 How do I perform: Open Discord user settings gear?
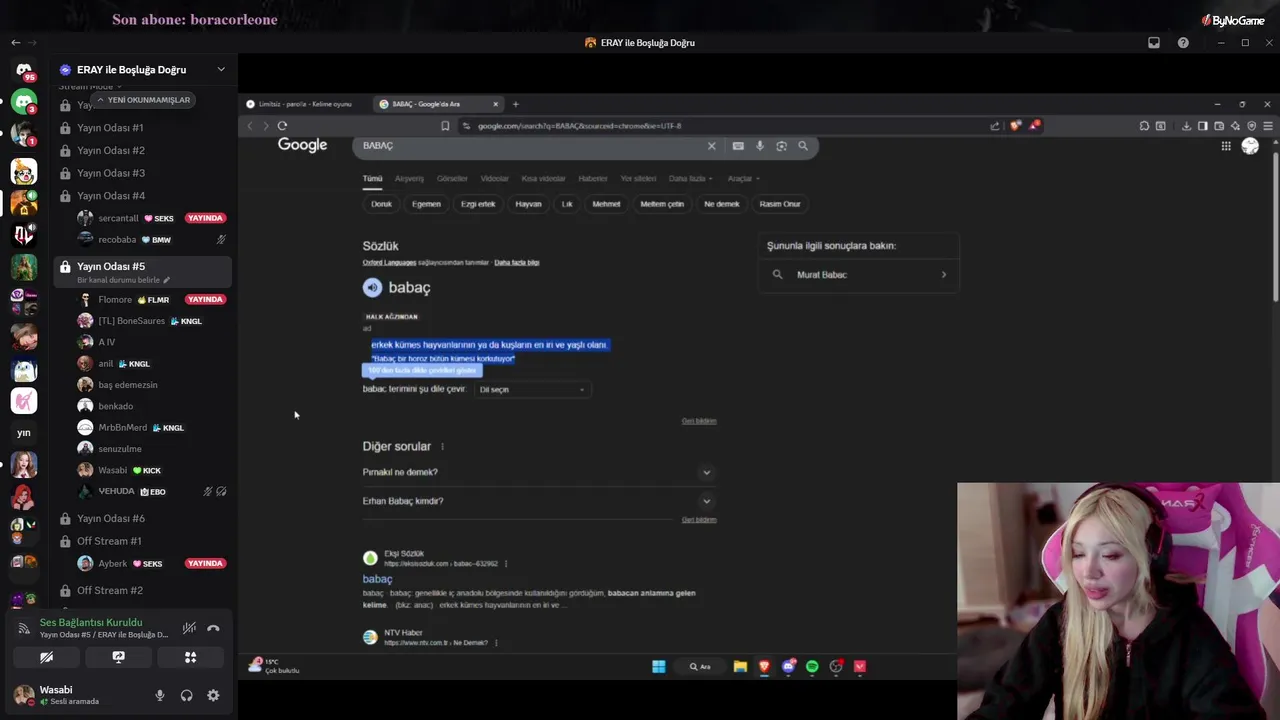(x=213, y=695)
